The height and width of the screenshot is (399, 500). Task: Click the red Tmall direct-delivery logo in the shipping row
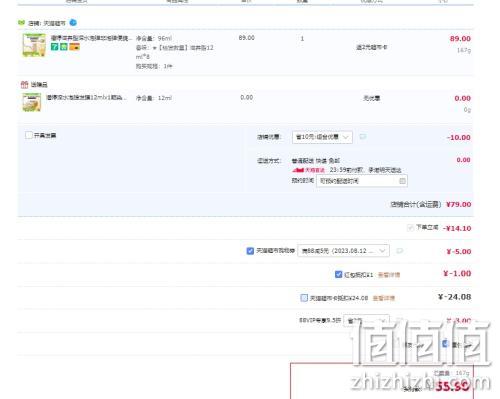[x=308, y=170]
